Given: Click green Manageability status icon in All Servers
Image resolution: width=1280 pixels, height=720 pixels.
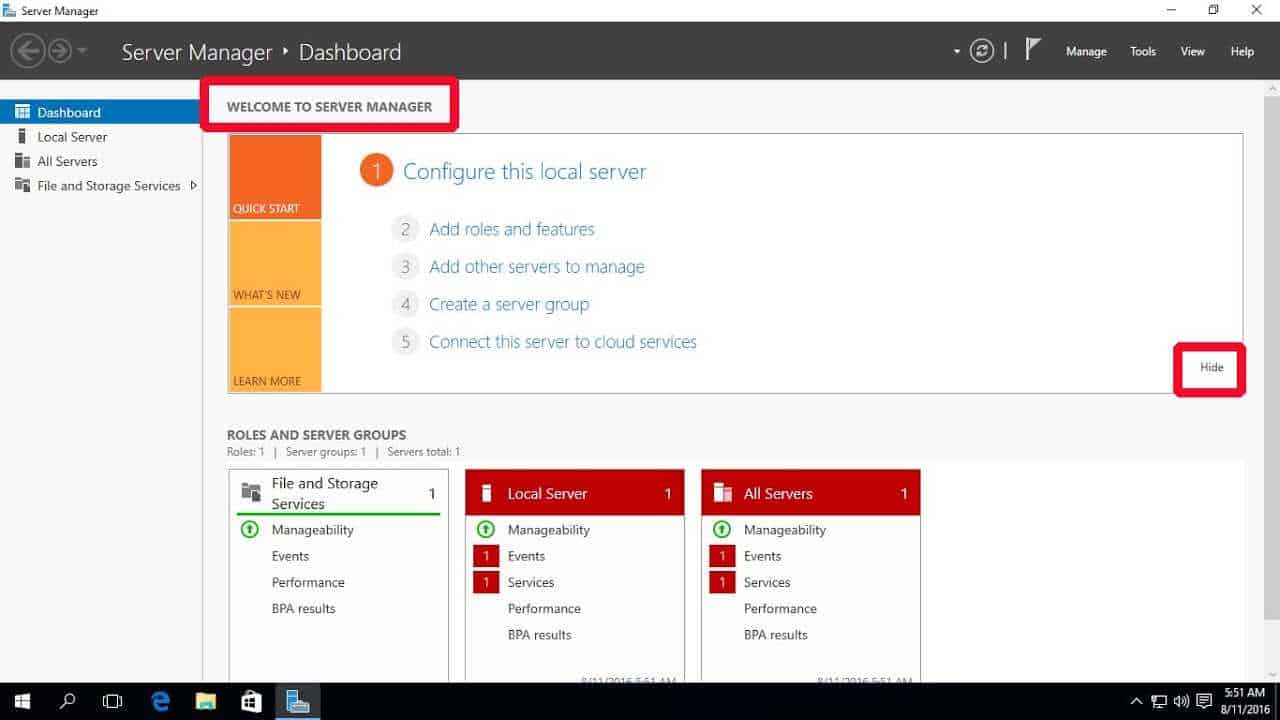Looking at the screenshot, I should (x=722, y=530).
